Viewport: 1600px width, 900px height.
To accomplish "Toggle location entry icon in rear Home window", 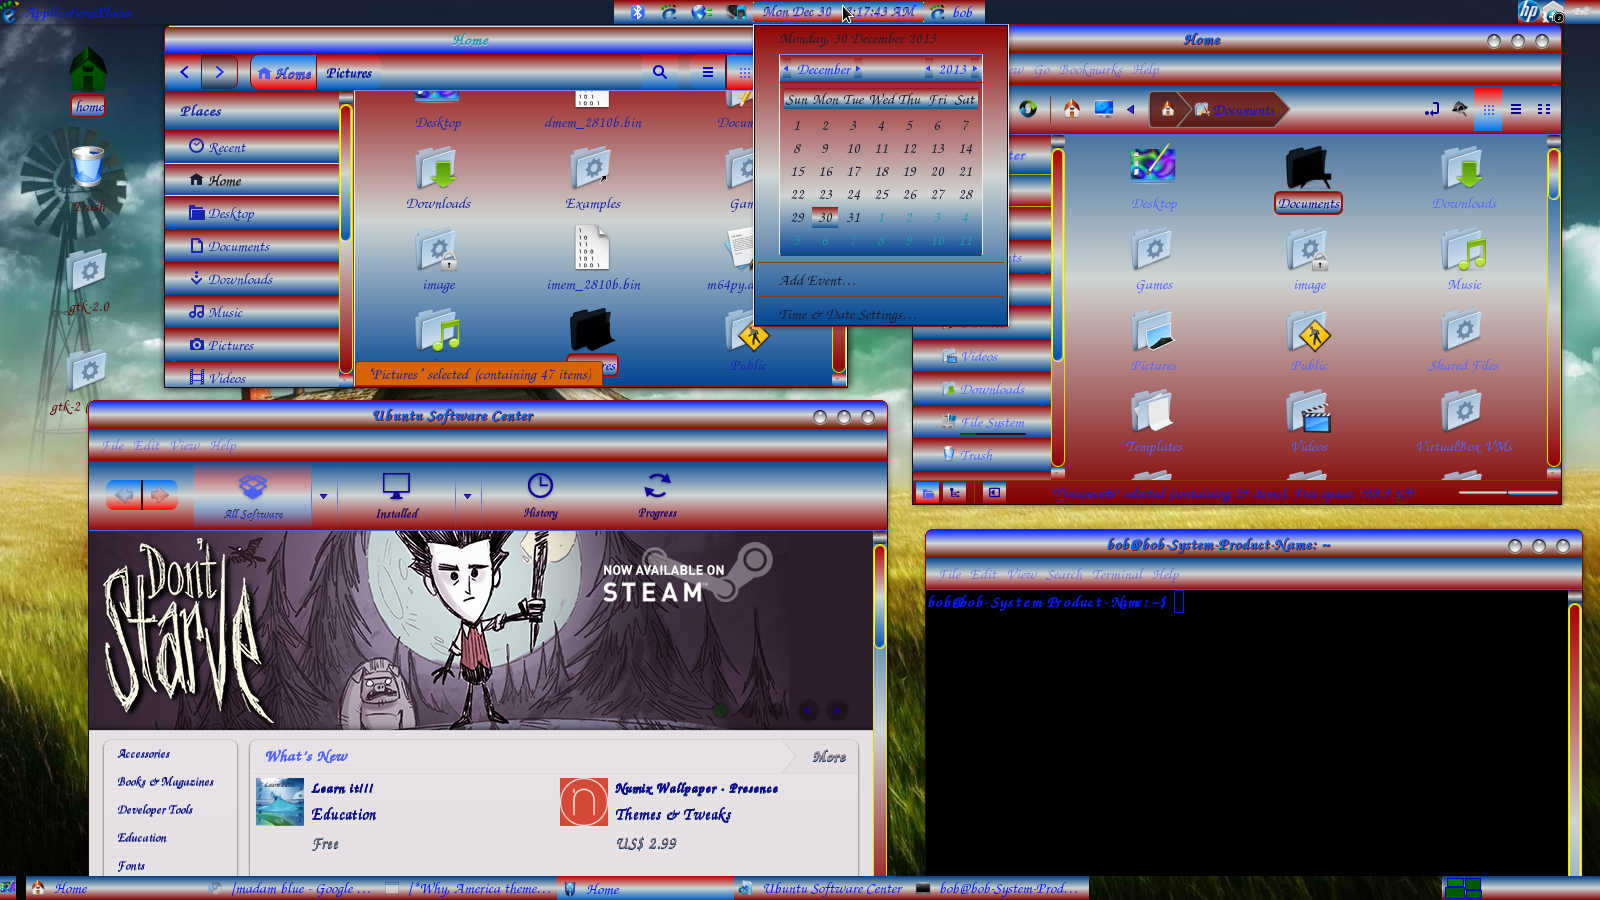I will (1431, 109).
